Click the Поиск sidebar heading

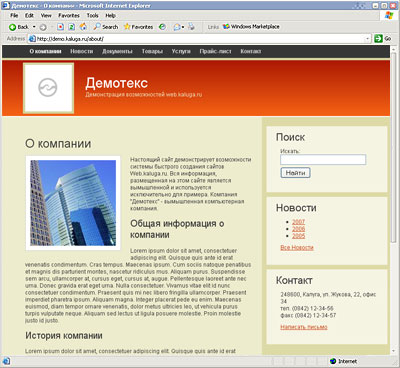(x=290, y=137)
